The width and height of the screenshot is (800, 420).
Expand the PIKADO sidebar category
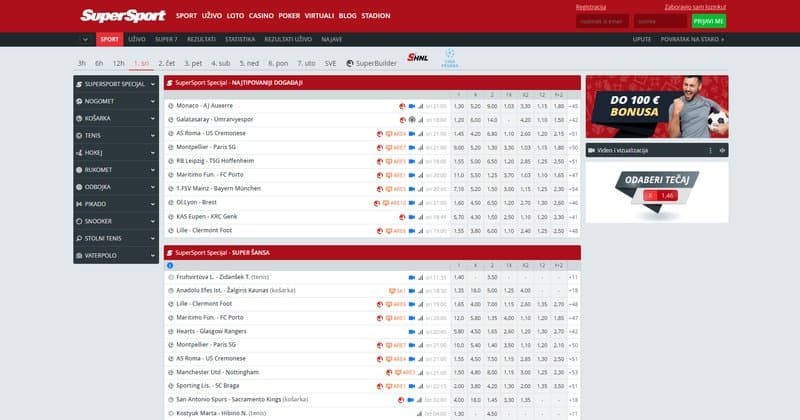click(116, 204)
